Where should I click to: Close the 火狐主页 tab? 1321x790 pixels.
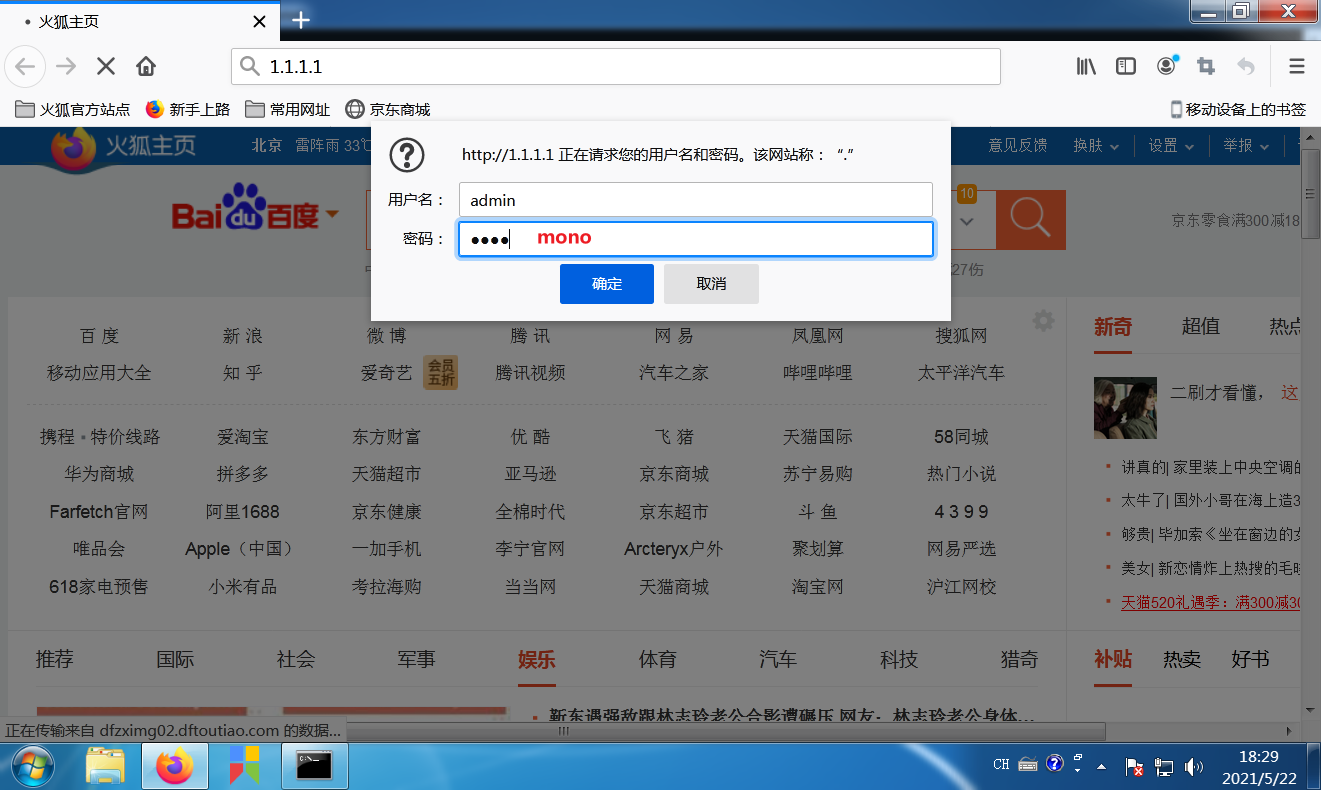(x=259, y=21)
